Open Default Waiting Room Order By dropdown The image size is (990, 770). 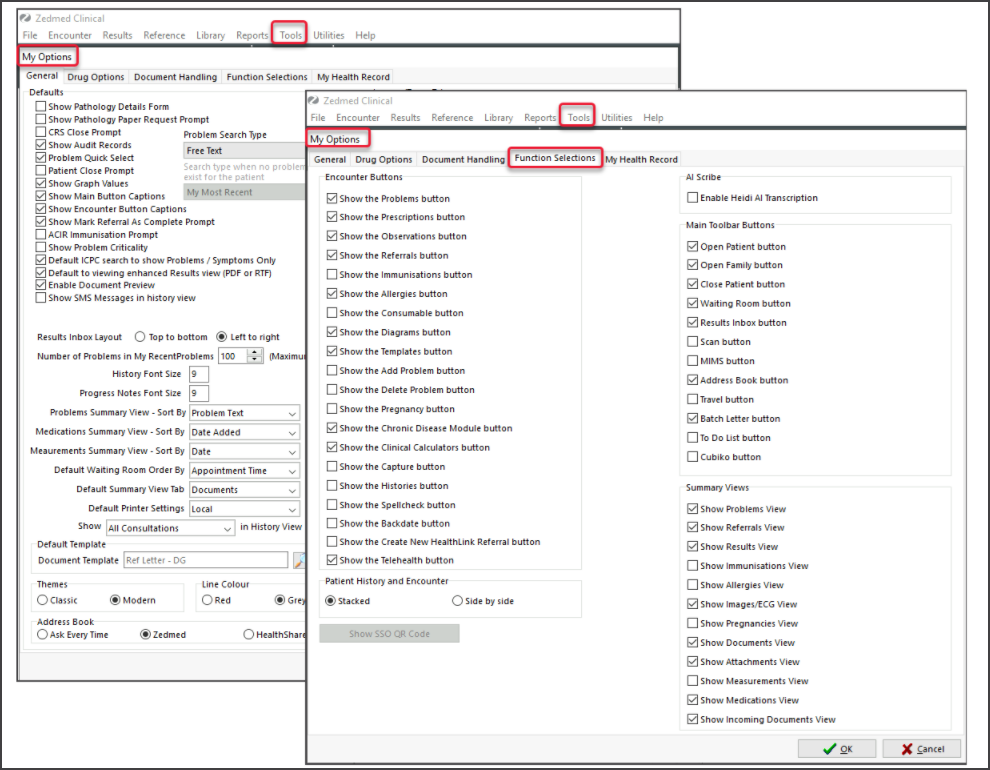(244, 471)
